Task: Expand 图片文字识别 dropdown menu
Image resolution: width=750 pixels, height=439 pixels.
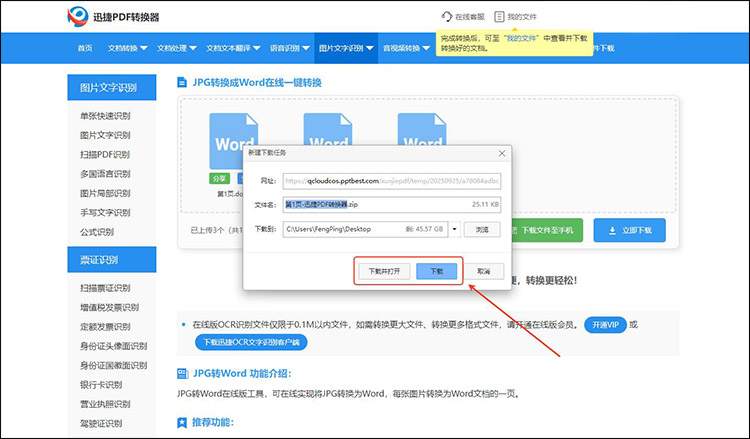Action: tap(346, 48)
